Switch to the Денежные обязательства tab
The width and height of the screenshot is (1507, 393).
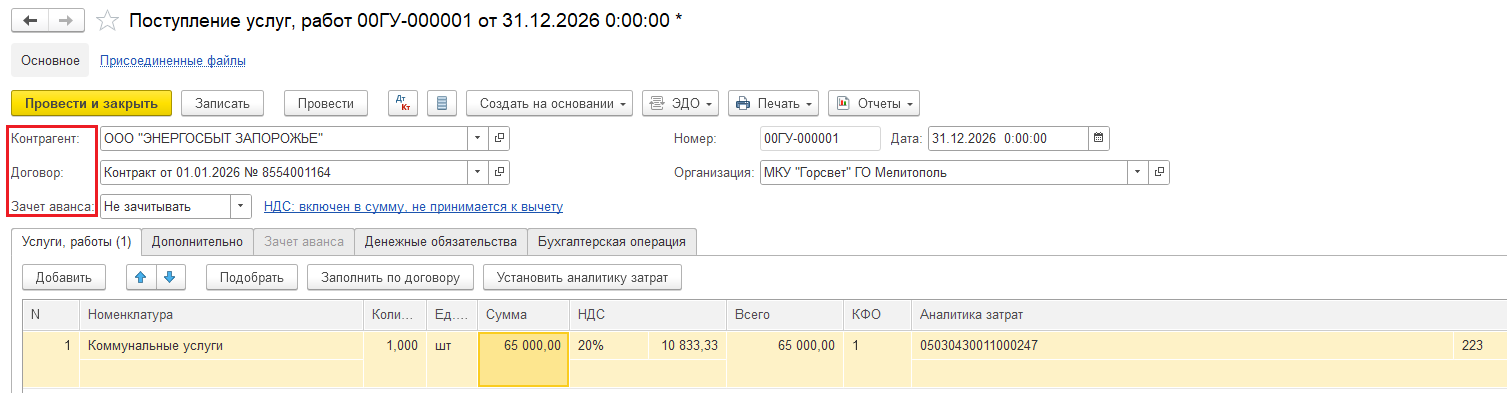pos(440,241)
